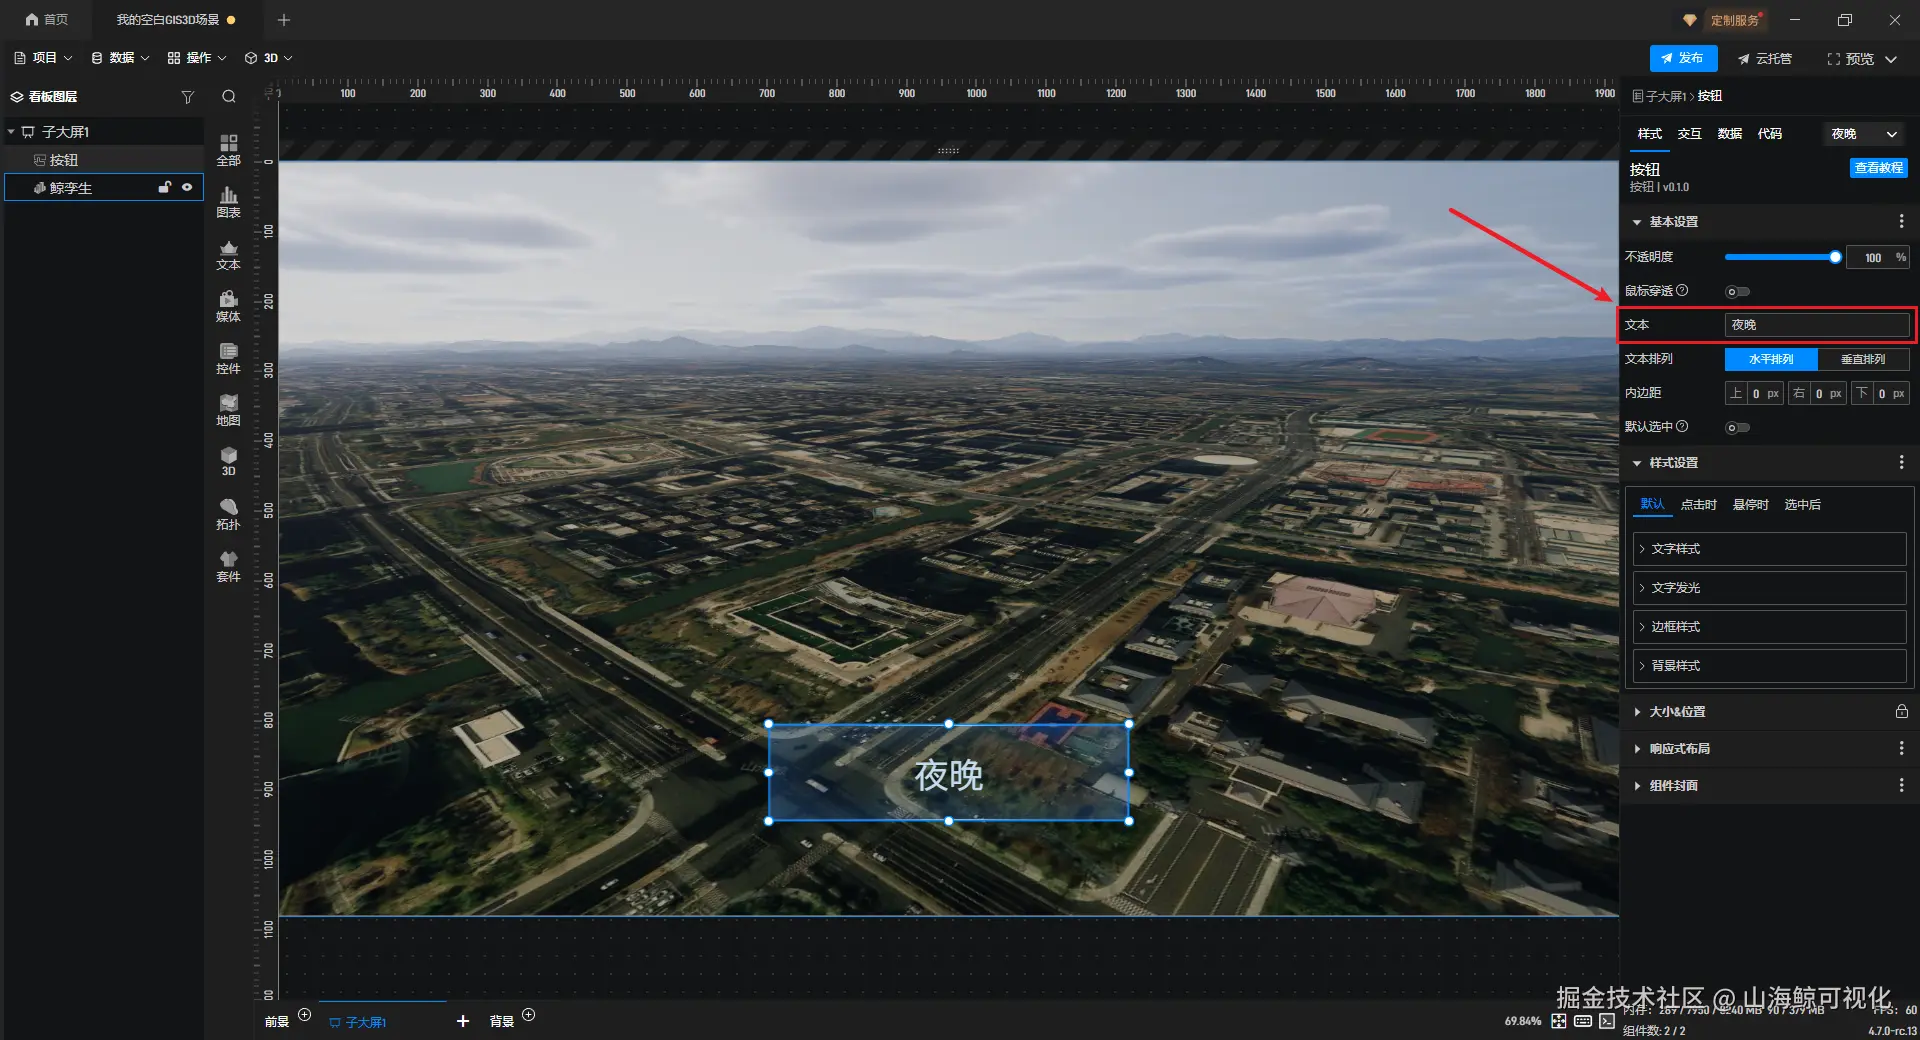Add a new tab with plus icon
The width and height of the screenshot is (1920, 1040).
pyautogui.click(x=284, y=20)
